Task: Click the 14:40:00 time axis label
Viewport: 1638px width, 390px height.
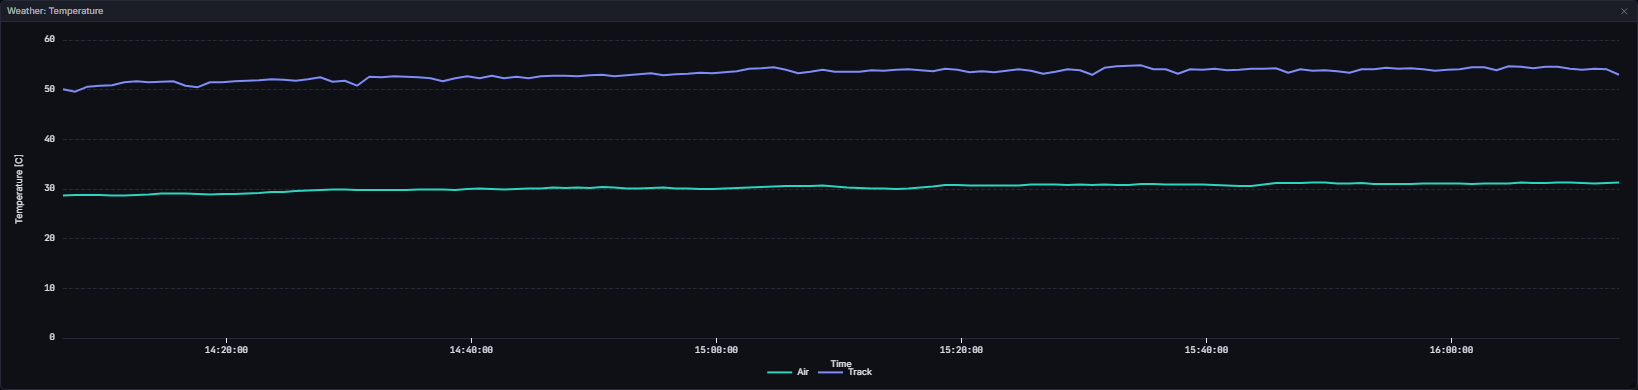Action: point(471,350)
